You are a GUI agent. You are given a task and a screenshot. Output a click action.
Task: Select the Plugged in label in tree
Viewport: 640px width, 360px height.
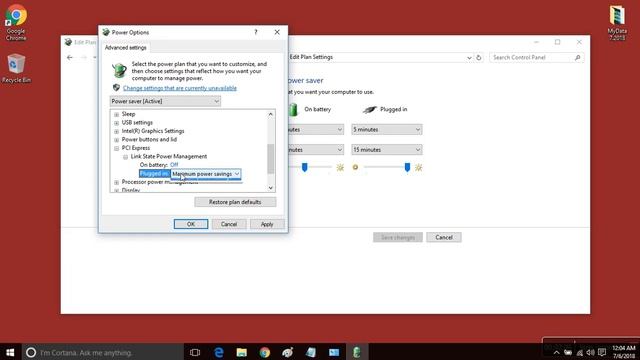tap(154, 174)
